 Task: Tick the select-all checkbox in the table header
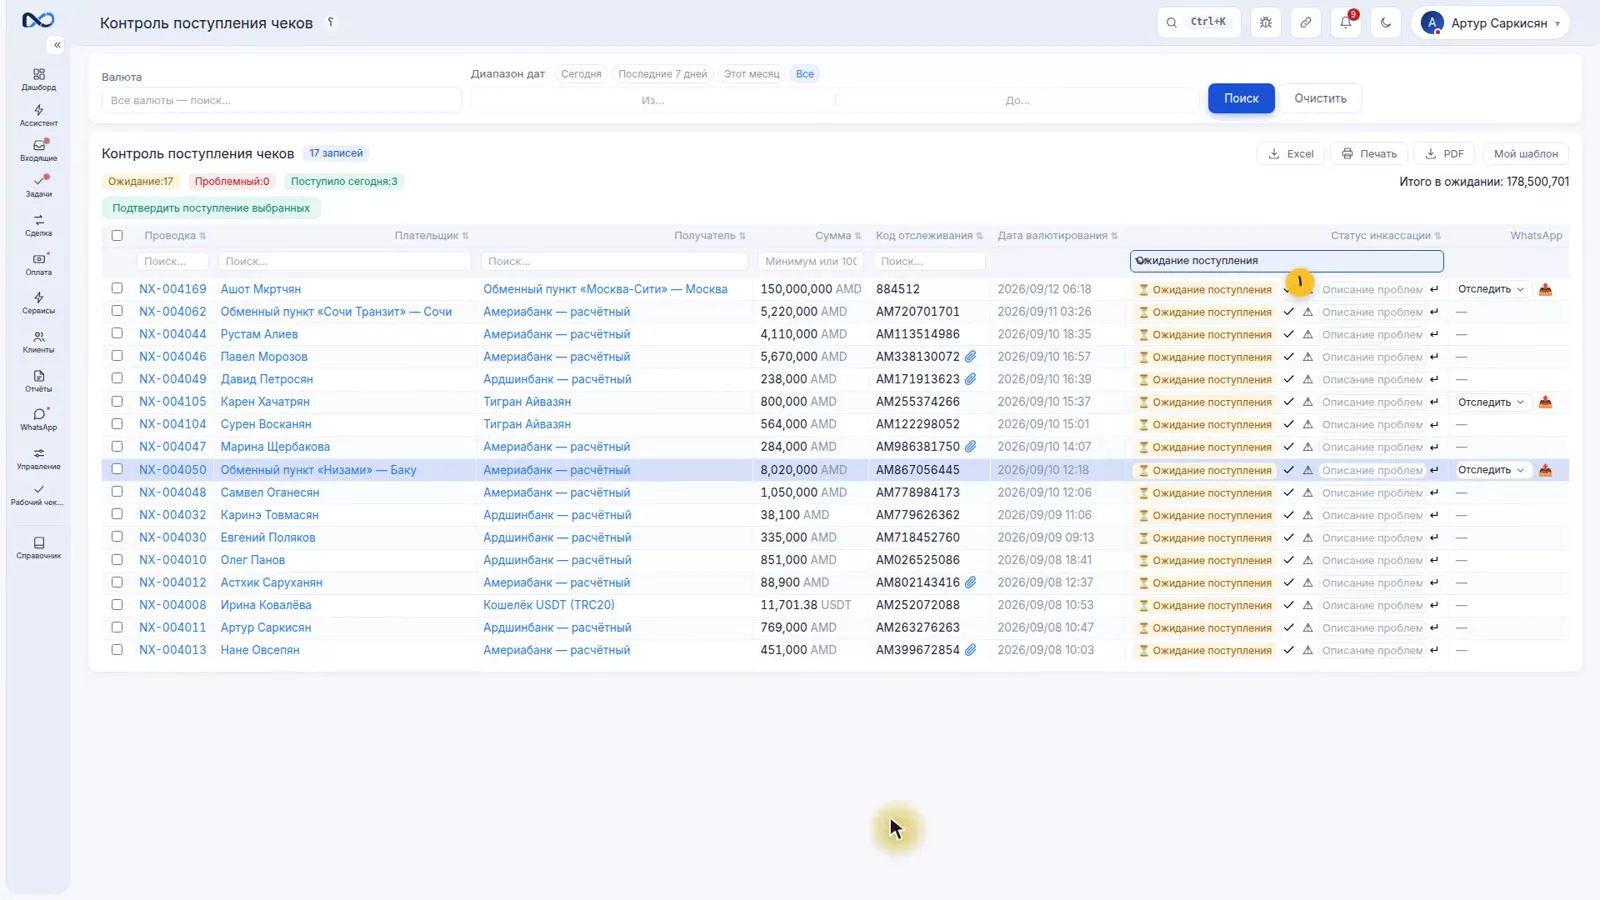click(117, 236)
